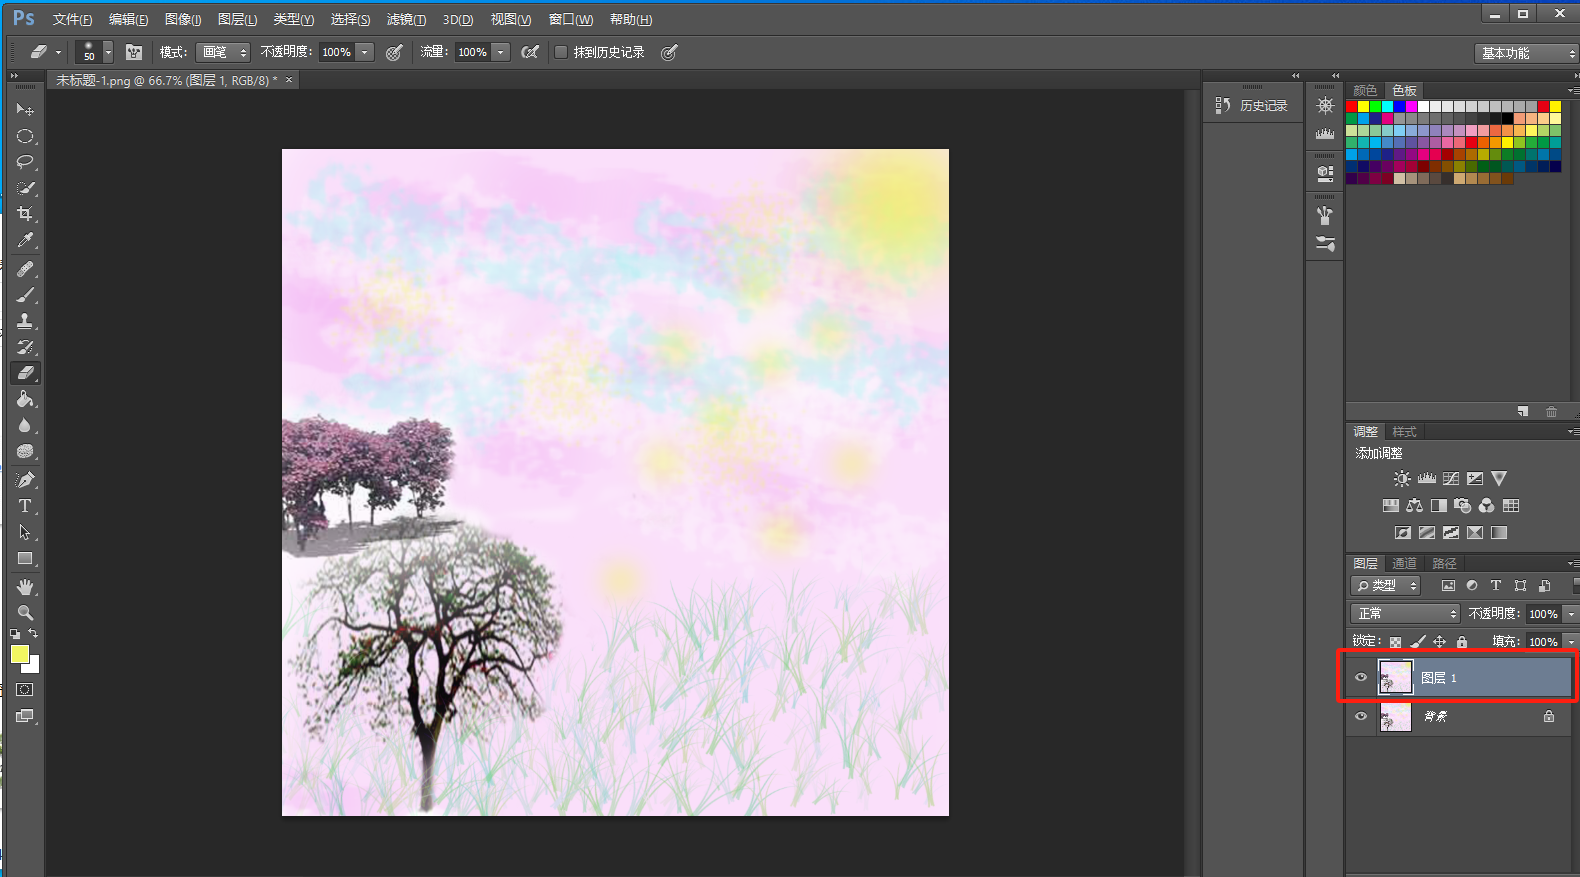Open layer 不透明度 dropdown arrow
This screenshot has width=1580, height=877.
[1571, 613]
